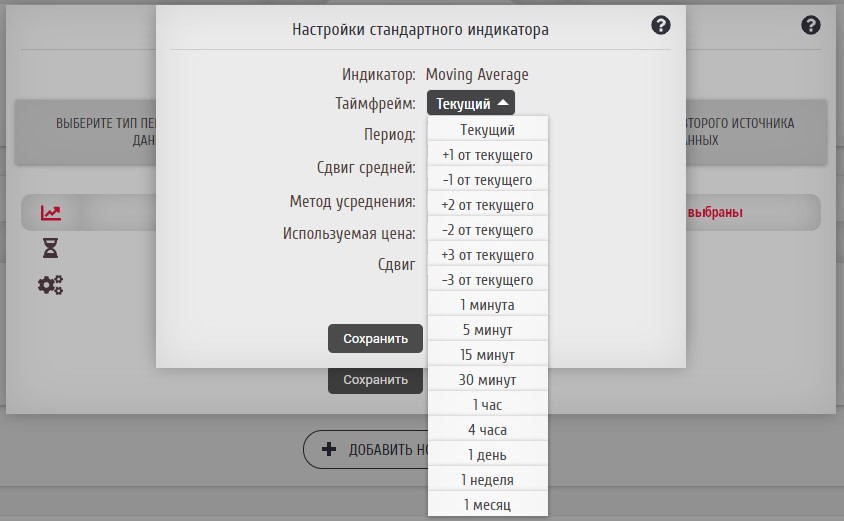Set timeframe to '1 час'
Screen dimensions: 844x521
click(487, 405)
